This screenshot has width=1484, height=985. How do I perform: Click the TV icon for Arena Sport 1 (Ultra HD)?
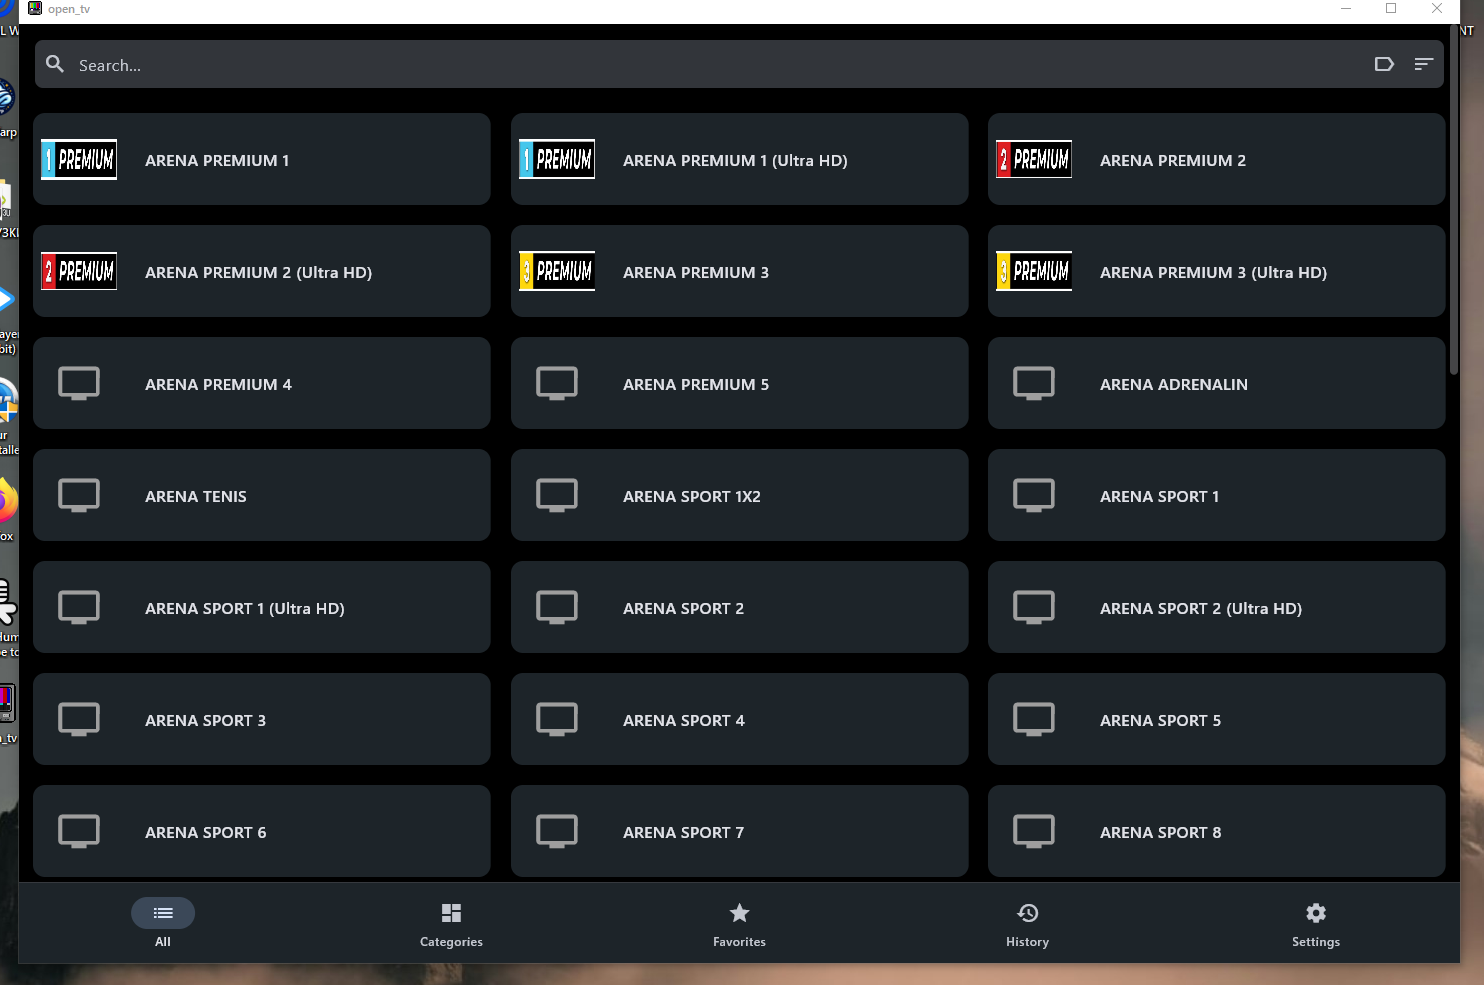(79, 607)
